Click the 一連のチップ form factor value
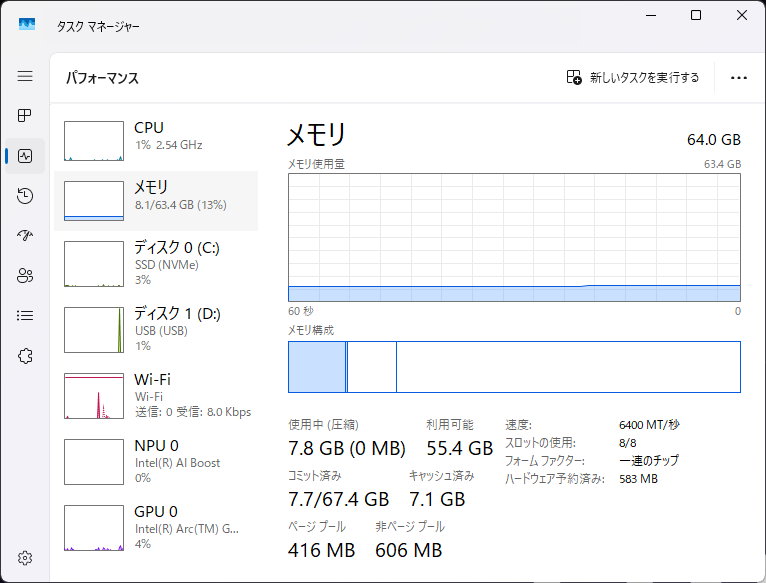766x583 pixels. click(x=649, y=460)
